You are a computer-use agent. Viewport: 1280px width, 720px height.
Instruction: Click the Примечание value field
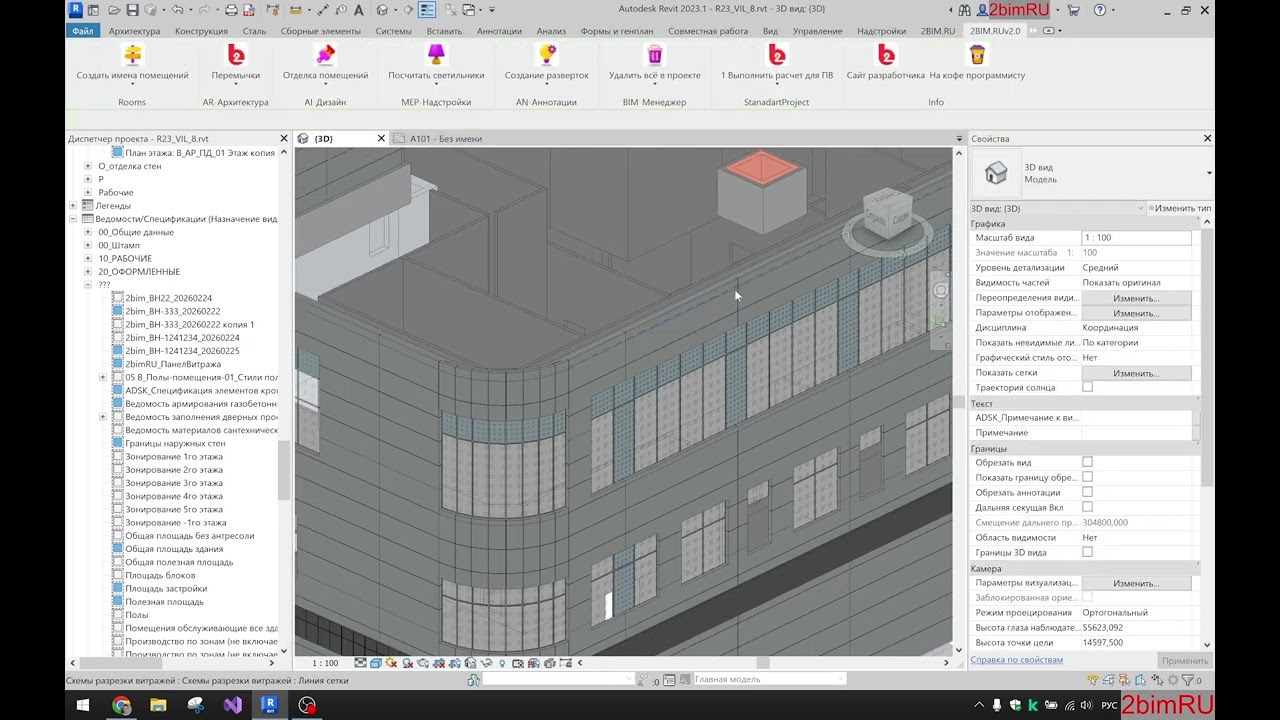(x=1136, y=433)
